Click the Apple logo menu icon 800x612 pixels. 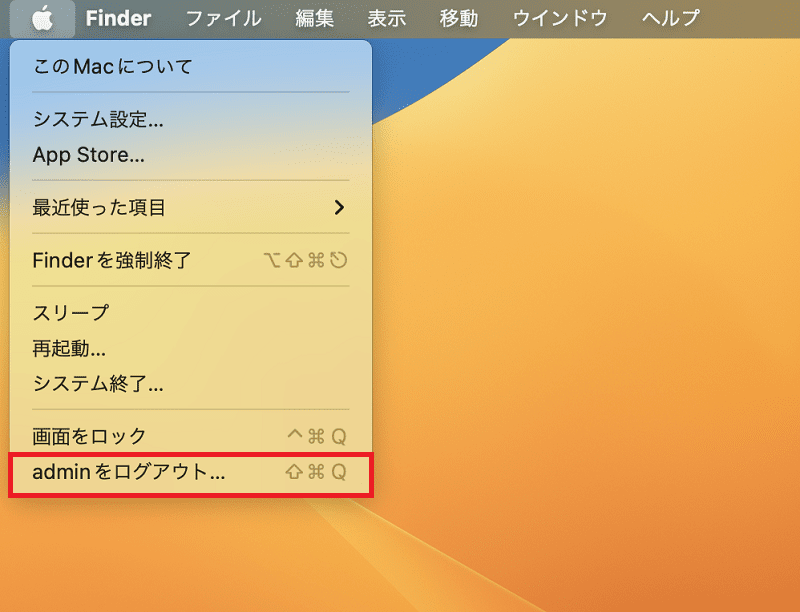click(x=42, y=18)
